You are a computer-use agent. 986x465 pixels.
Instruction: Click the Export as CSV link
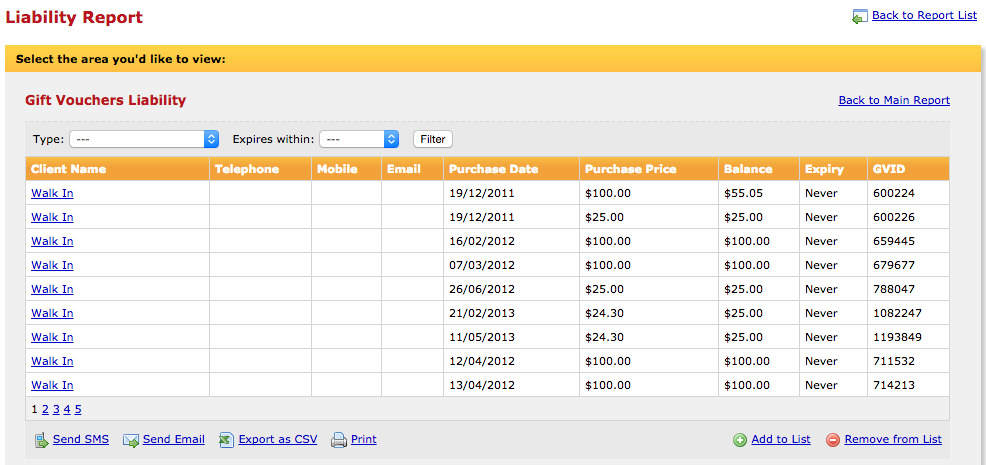coord(278,439)
